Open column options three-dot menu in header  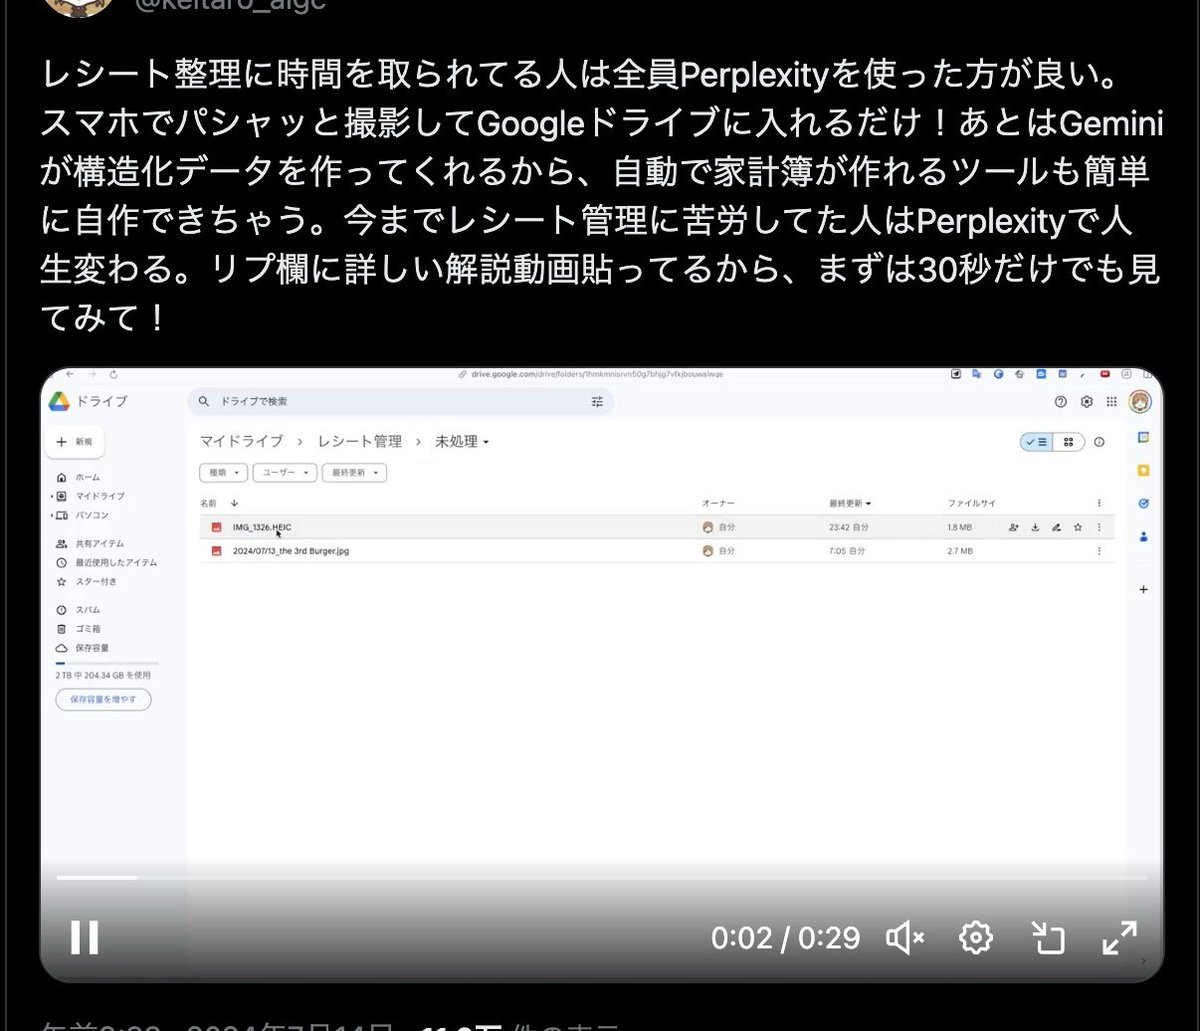point(1099,503)
